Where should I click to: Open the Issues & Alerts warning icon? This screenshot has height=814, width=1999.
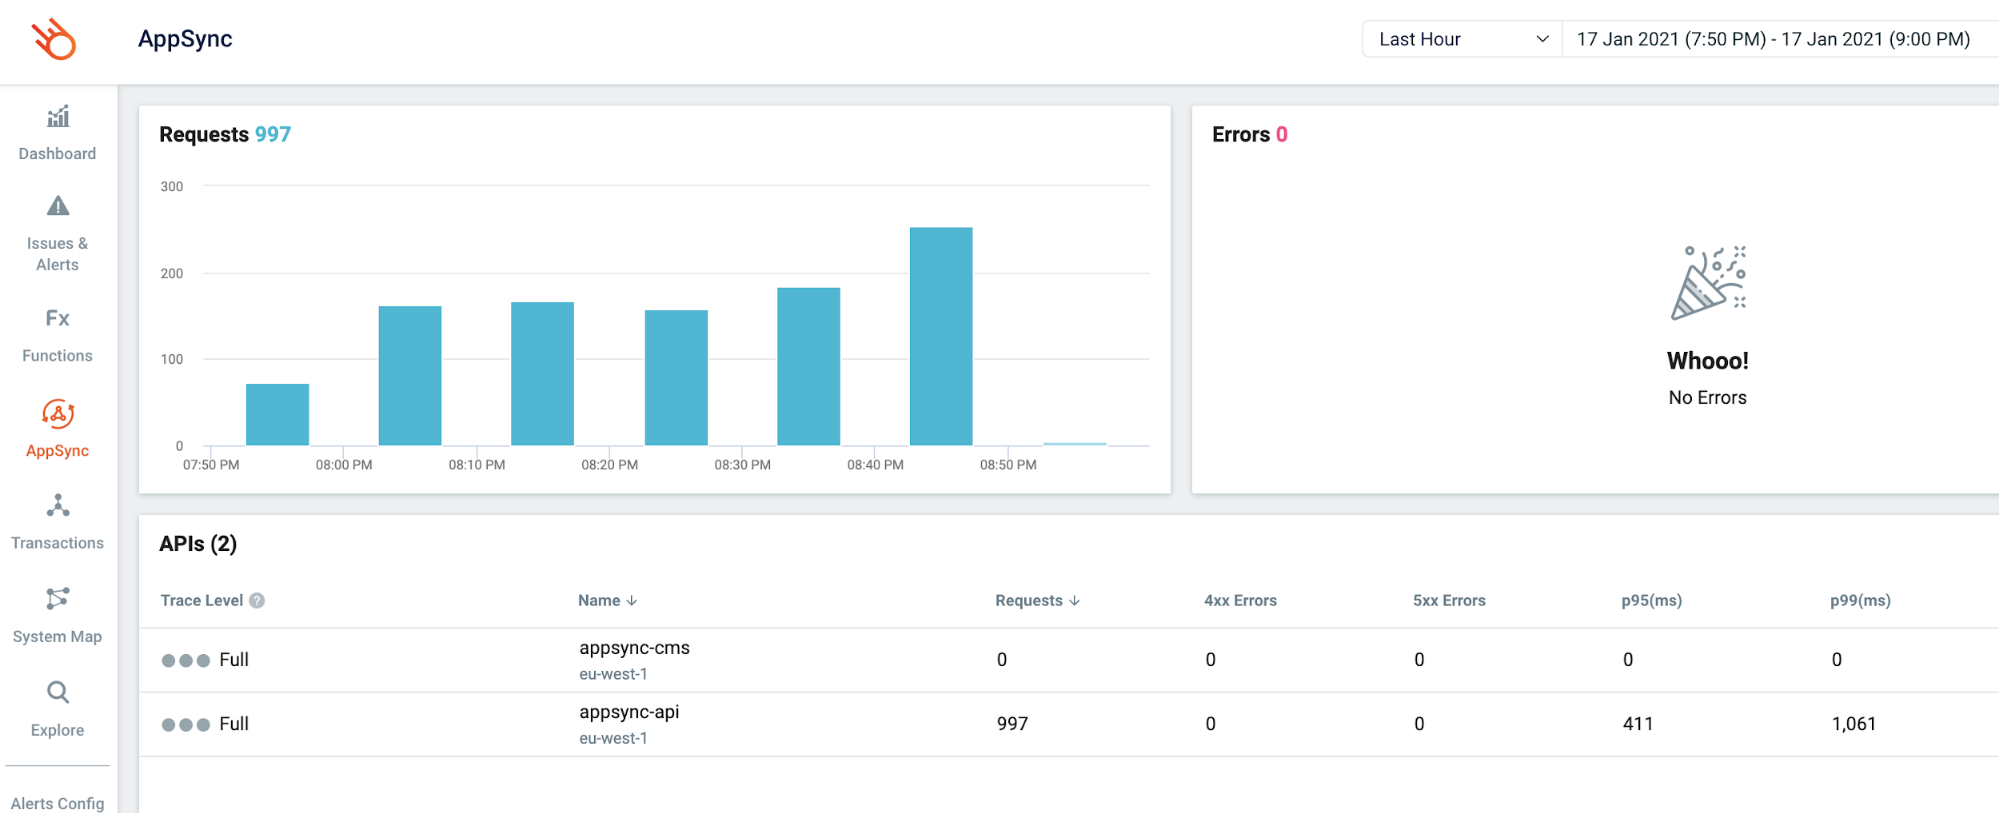(58, 206)
